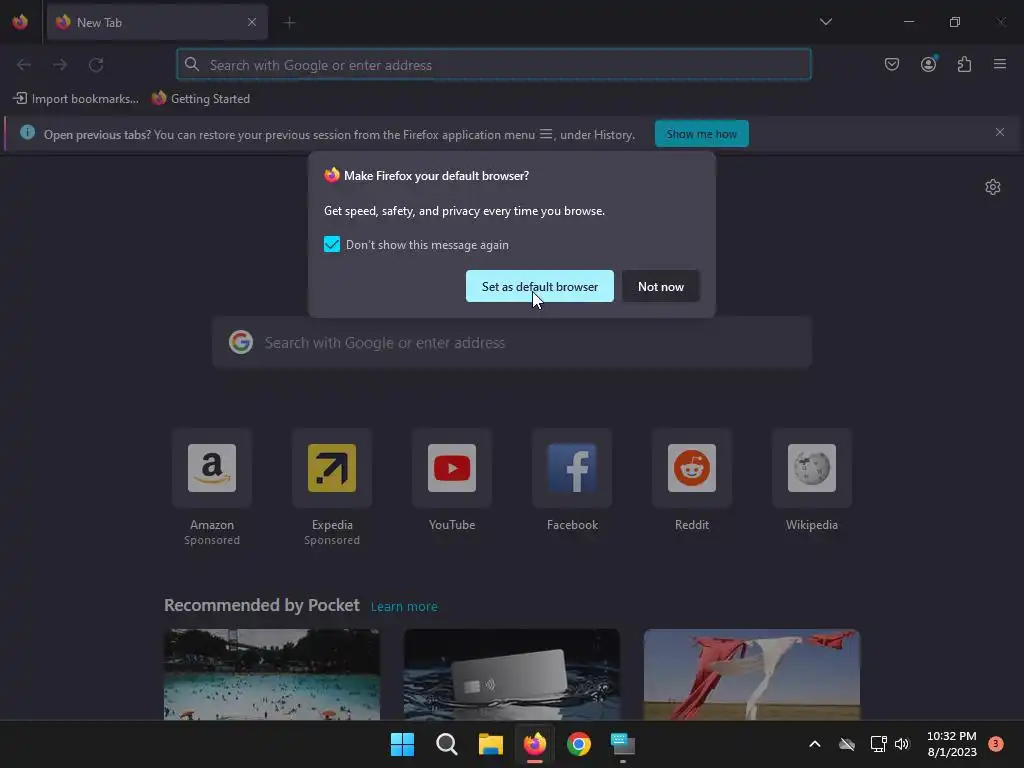
Task: Go back with the back arrow
Action: 24,65
